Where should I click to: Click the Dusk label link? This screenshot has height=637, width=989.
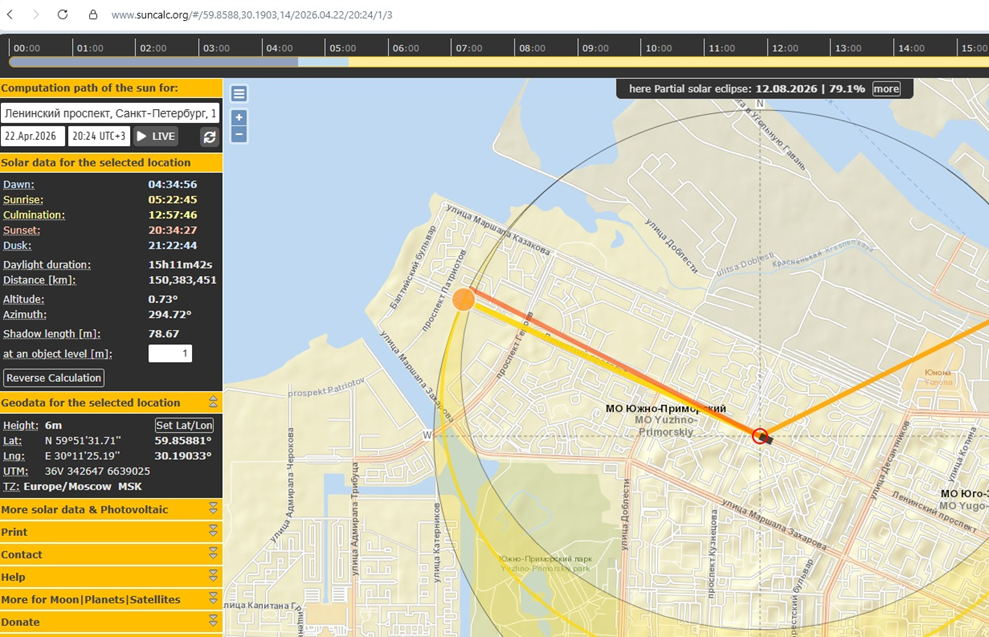point(17,245)
